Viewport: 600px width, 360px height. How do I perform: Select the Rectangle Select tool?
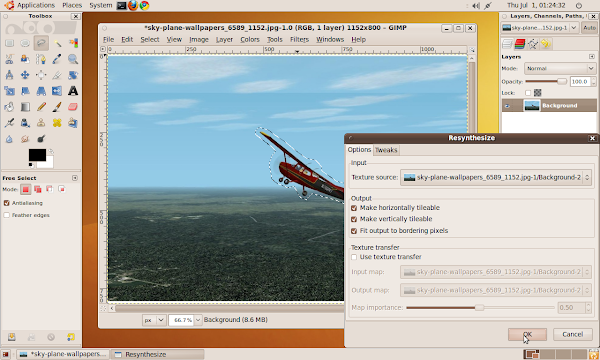(9, 43)
